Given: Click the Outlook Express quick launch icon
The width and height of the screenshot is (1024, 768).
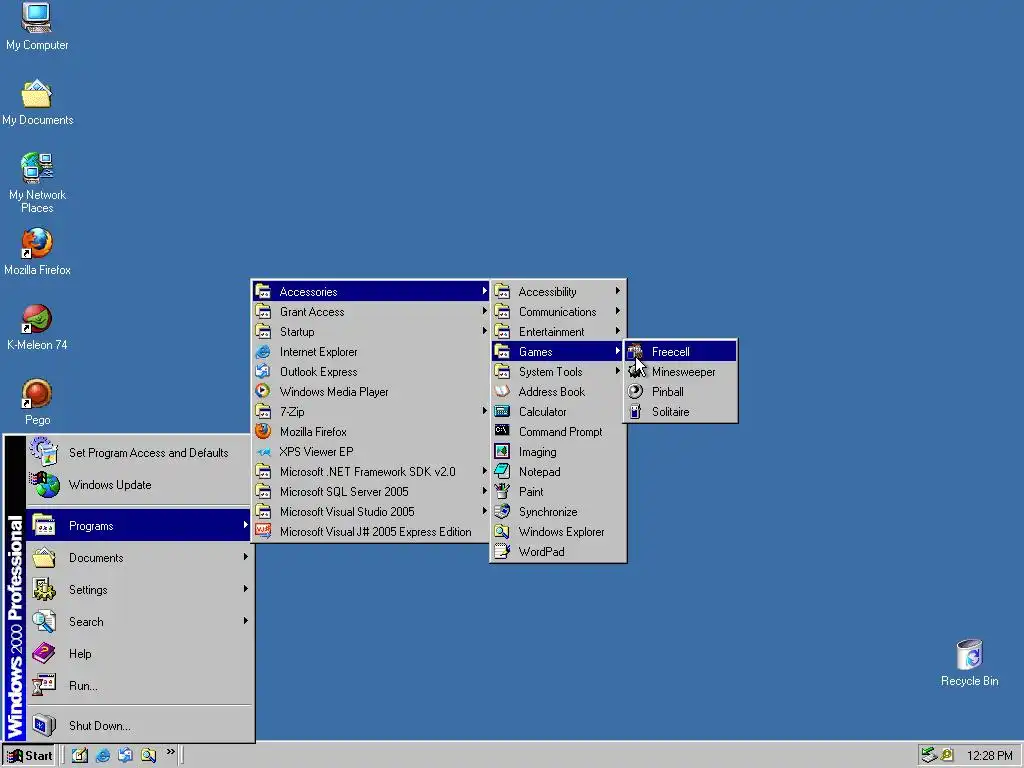Looking at the screenshot, I should 125,756.
